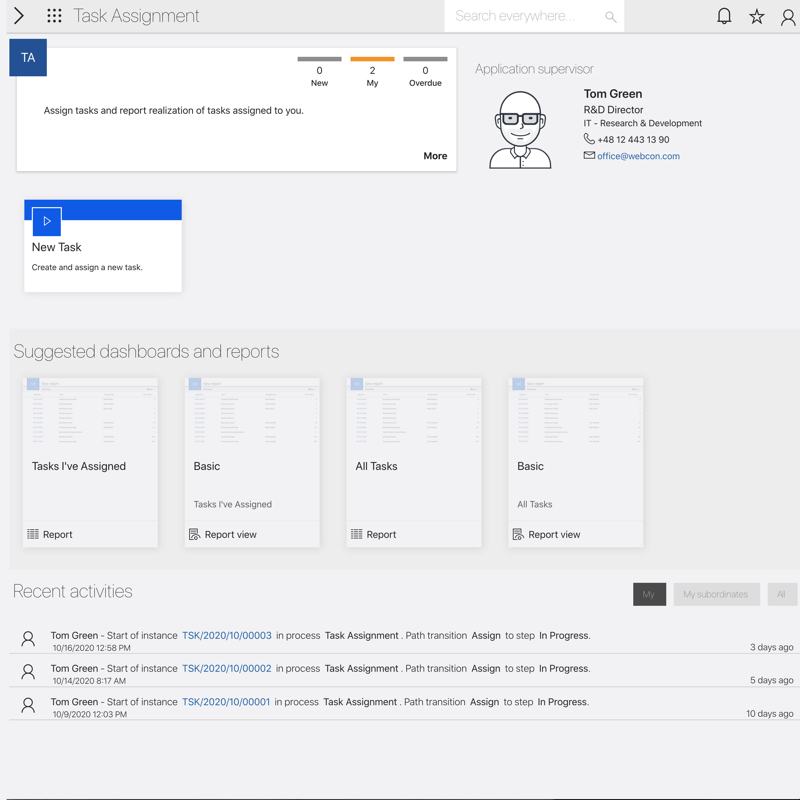Click the TA application badge
800x800 pixels.
[x=28, y=58]
